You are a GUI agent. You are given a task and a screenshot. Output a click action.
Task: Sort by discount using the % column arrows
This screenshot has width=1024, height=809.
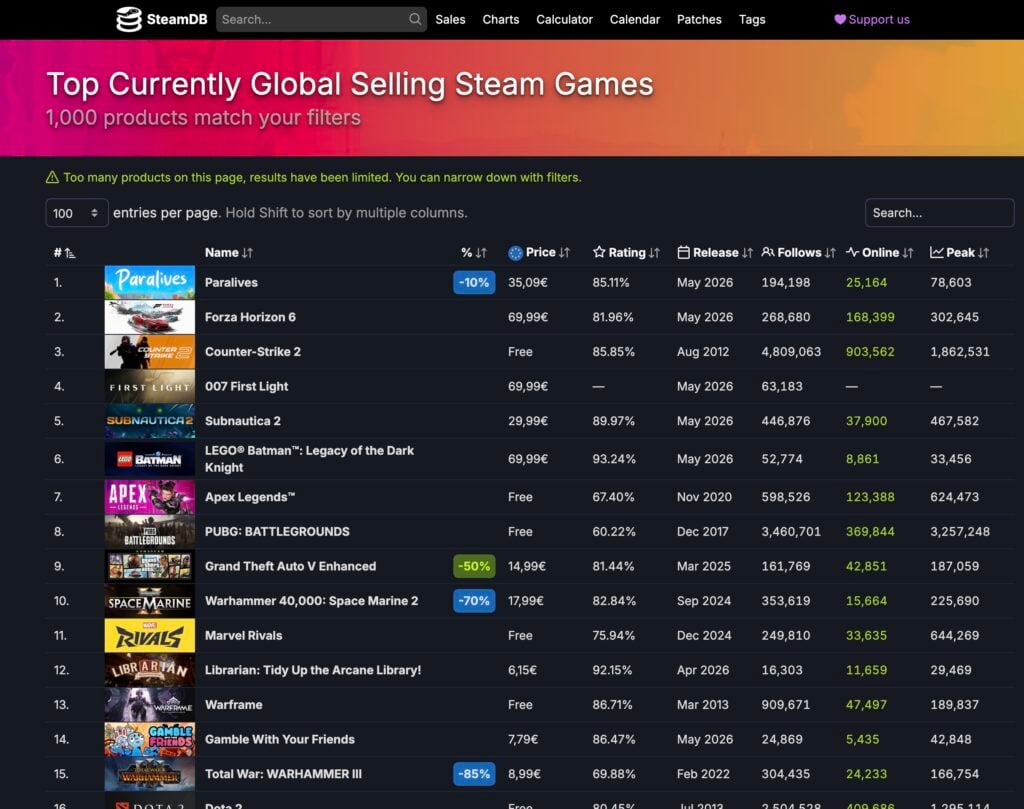481,253
